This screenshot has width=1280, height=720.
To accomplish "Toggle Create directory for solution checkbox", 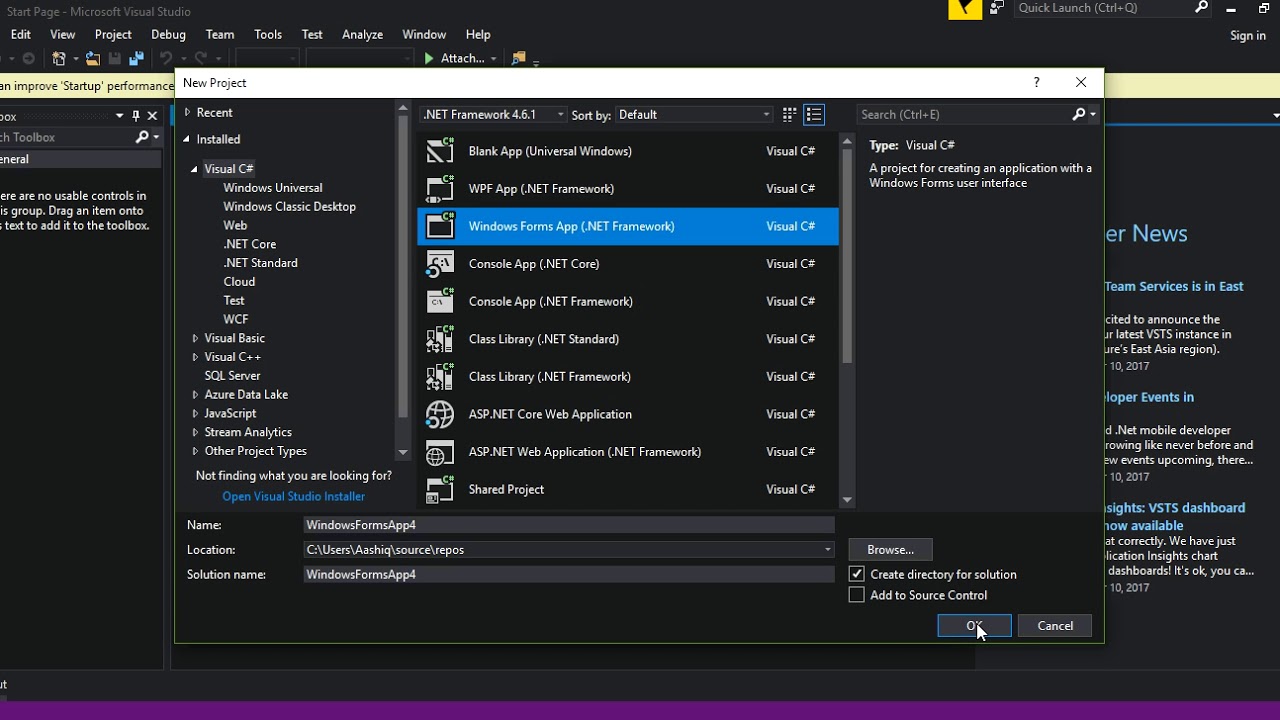I will tap(856, 574).
